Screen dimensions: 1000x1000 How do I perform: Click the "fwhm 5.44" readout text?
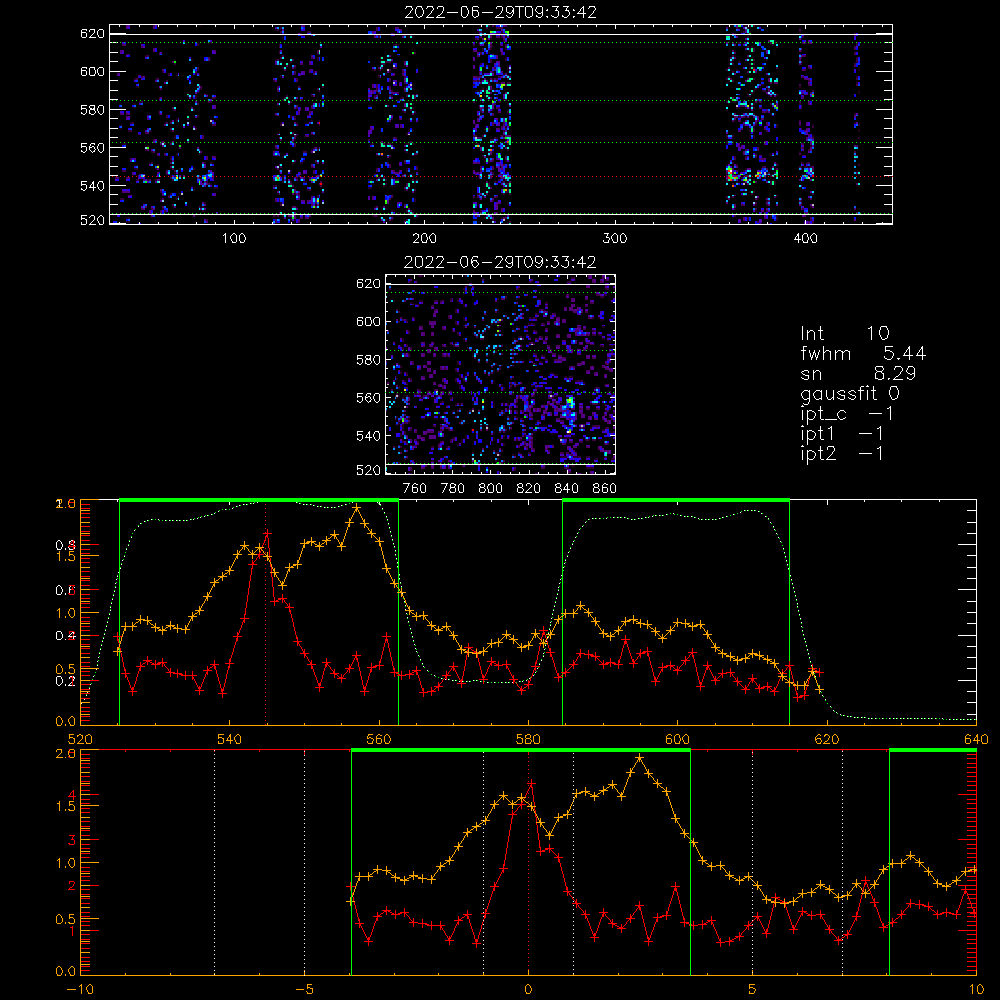[x=863, y=353]
